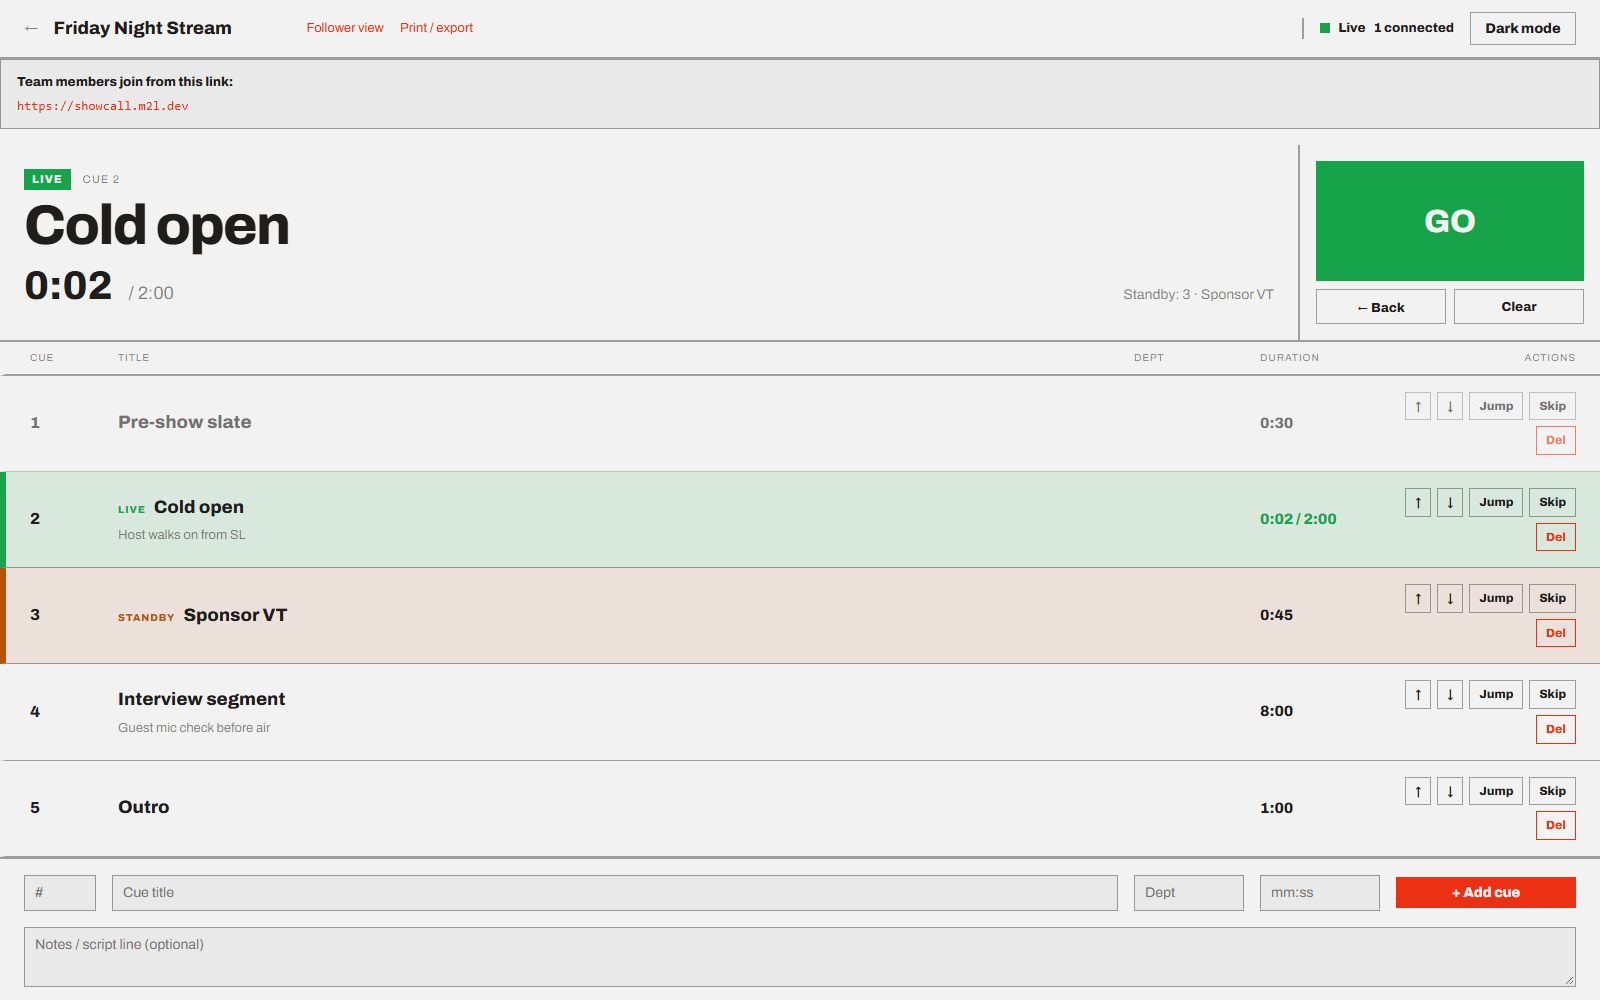Image resolution: width=1600 pixels, height=1000 pixels.
Task: Jump to Pre-show slate cue
Action: click(x=1496, y=406)
